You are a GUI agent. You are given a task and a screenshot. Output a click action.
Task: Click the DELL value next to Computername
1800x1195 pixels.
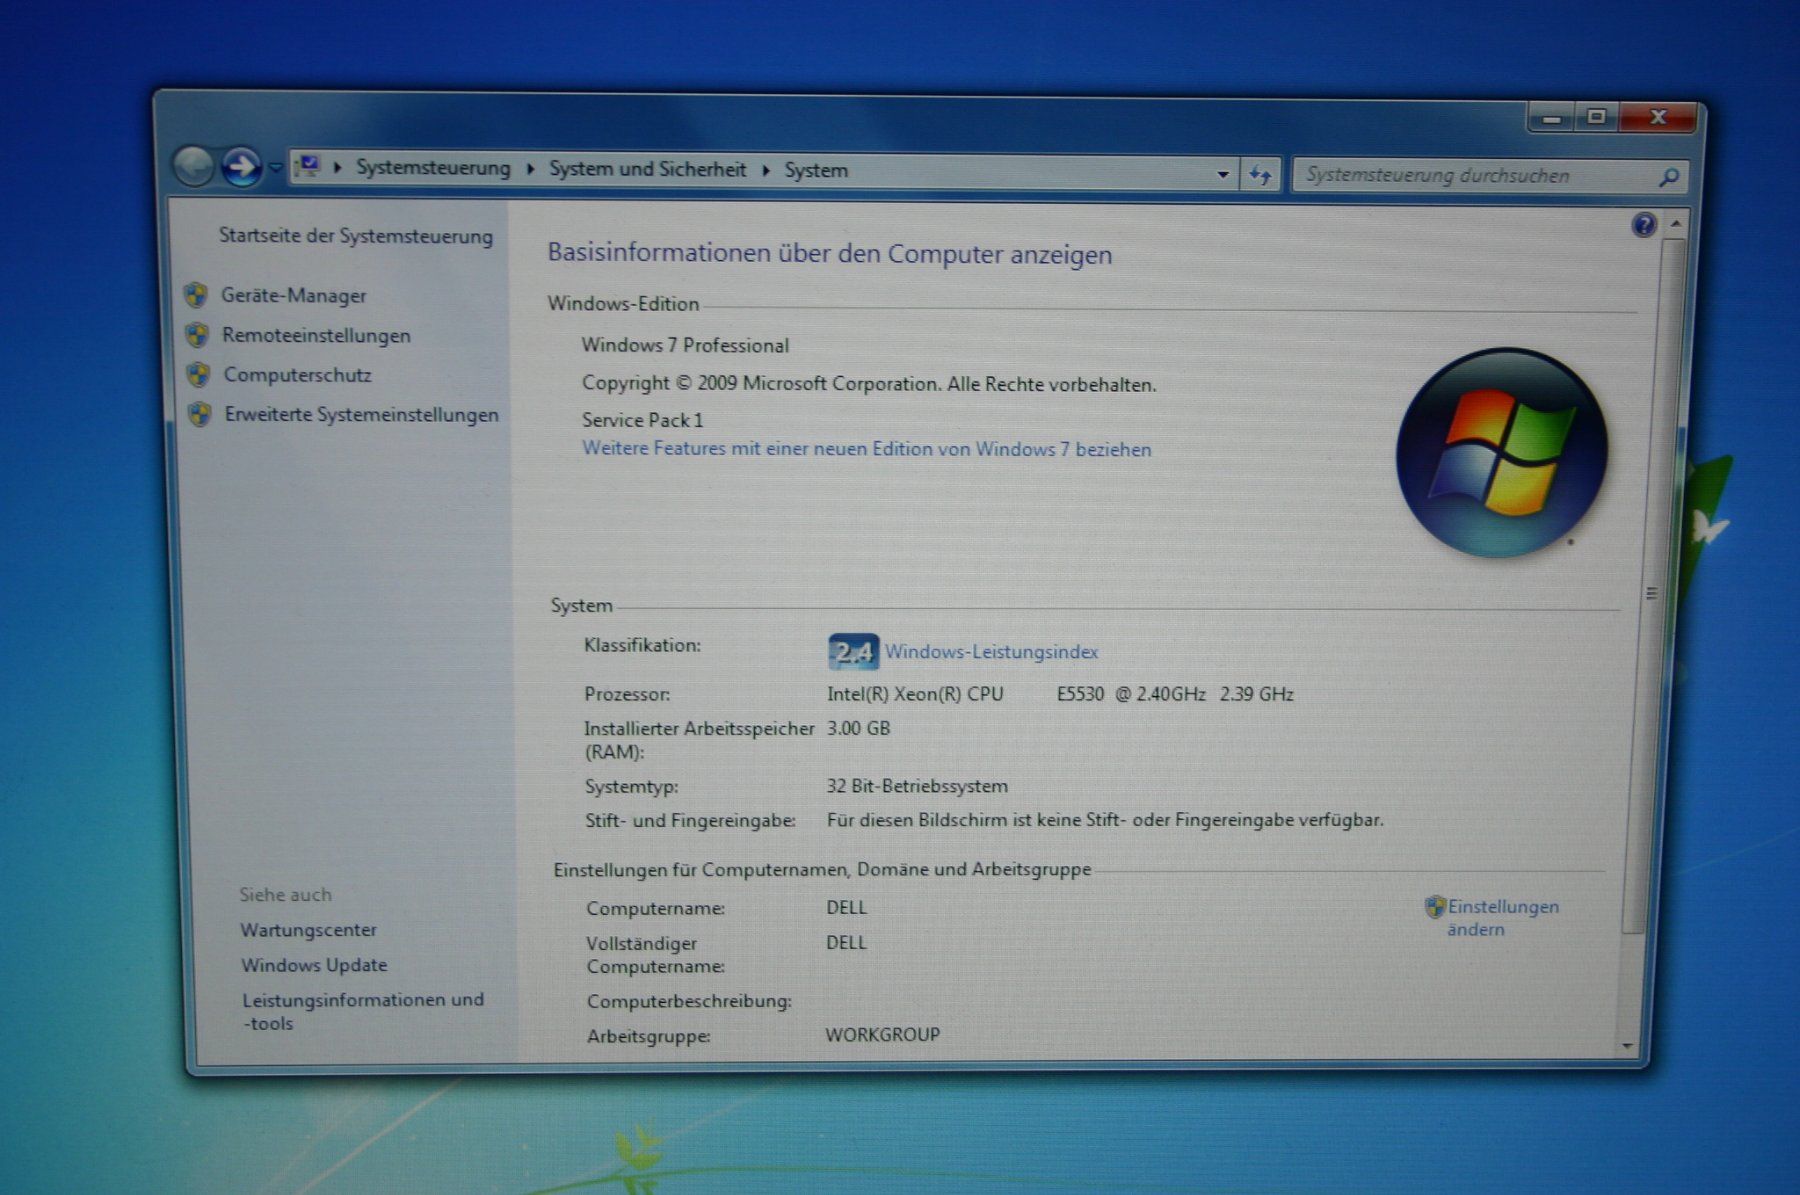pos(846,908)
